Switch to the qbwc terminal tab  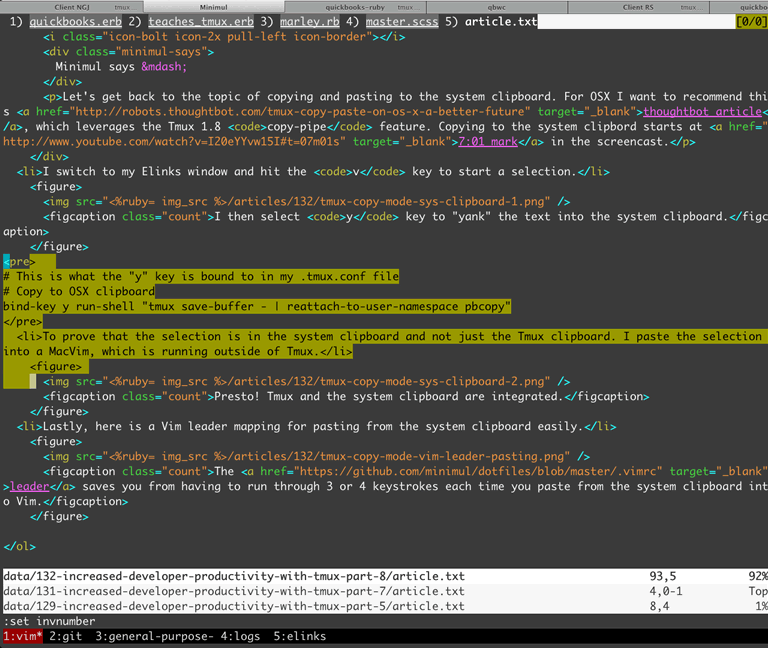497,7
